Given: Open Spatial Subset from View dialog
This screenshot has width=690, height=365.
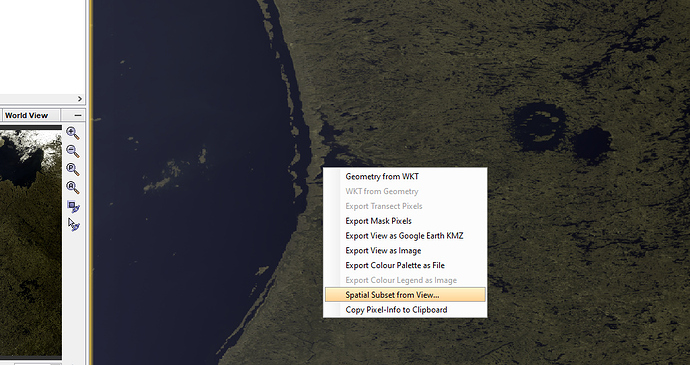Looking at the screenshot, I should point(405,295).
